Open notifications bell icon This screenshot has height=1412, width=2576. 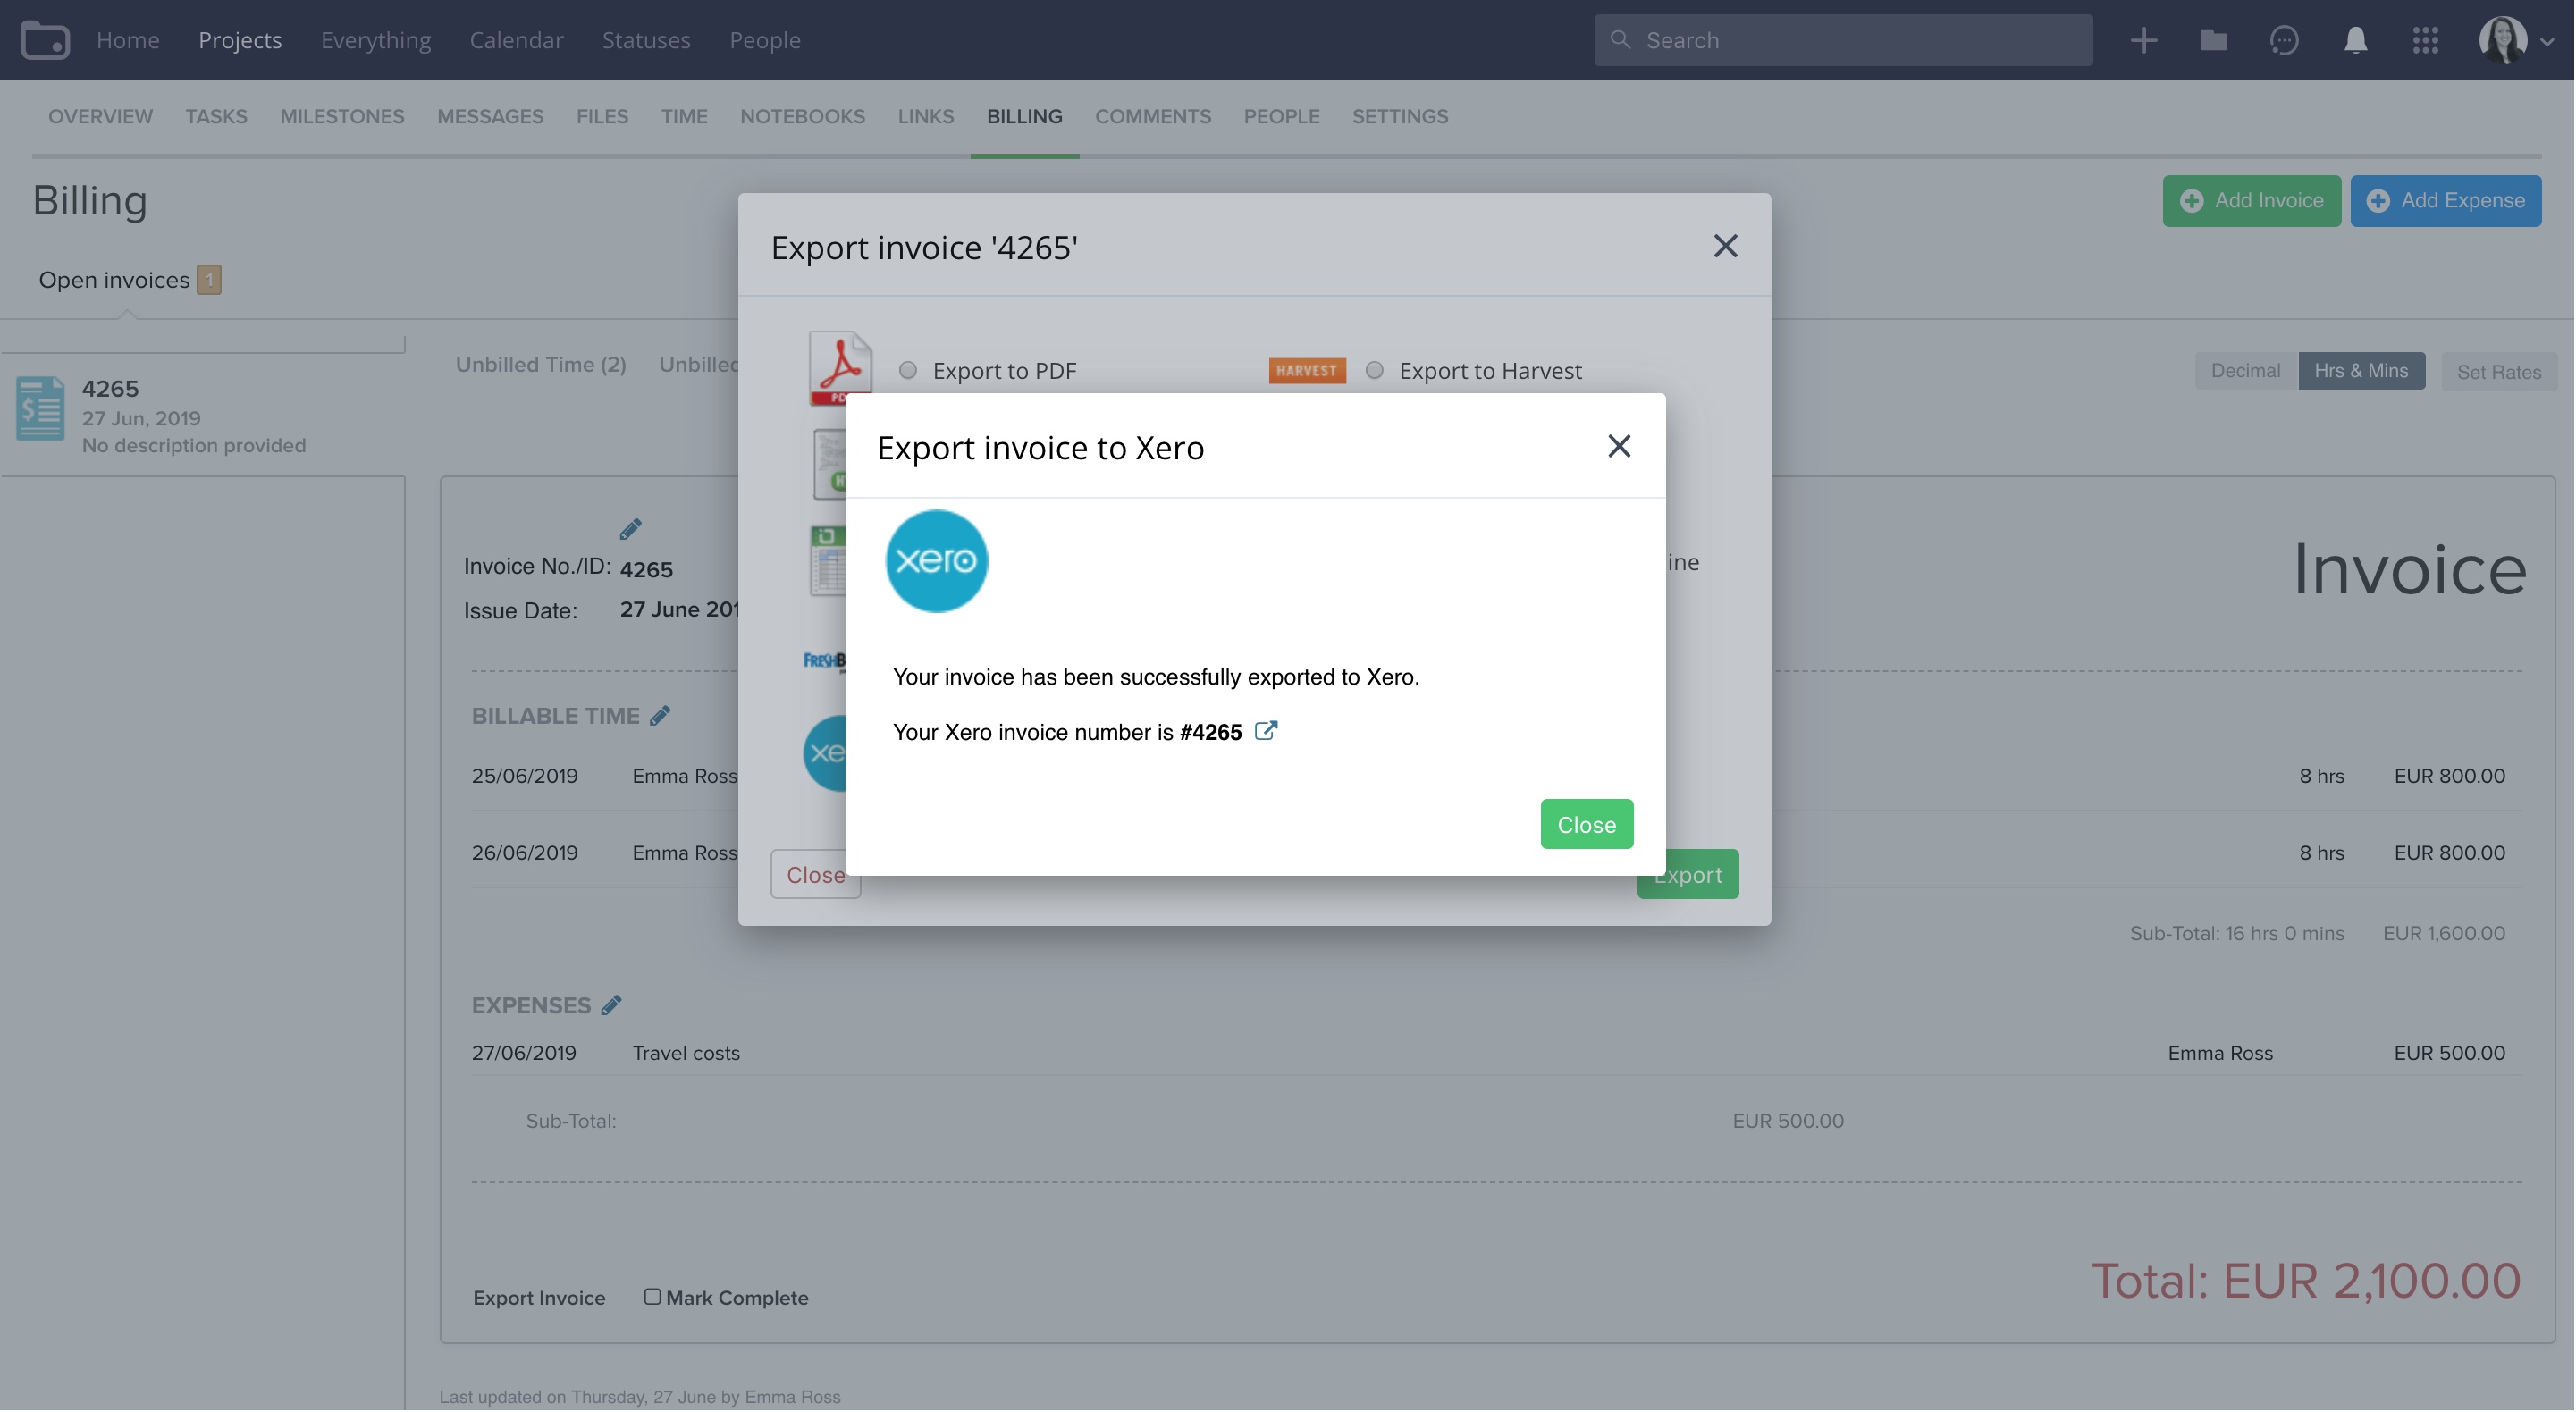click(x=2355, y=40)
